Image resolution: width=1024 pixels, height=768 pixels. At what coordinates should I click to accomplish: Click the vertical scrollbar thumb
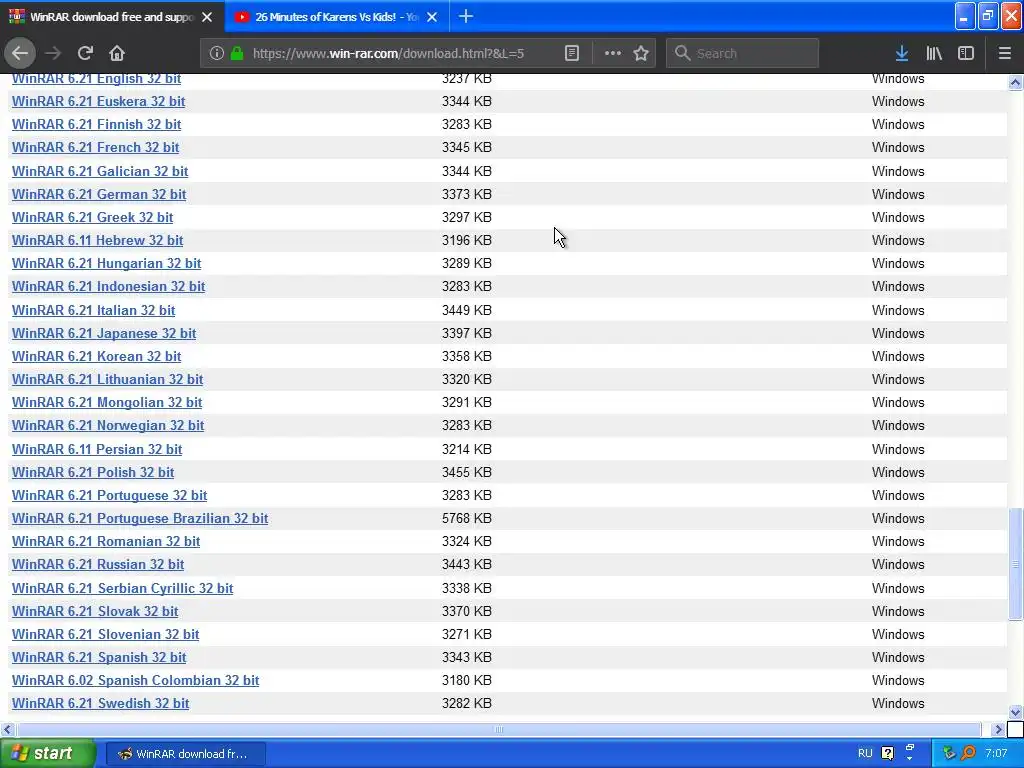1015,564
